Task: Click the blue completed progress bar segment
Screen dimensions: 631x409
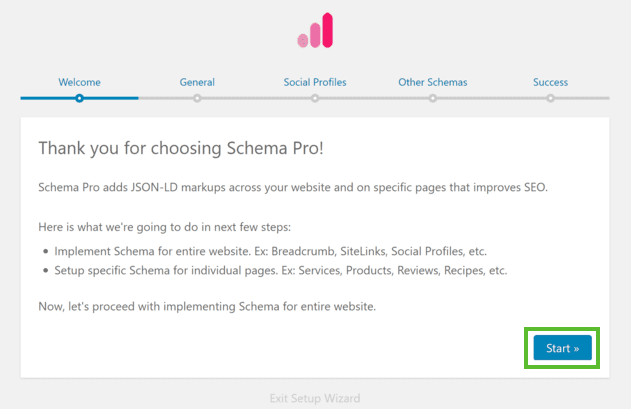Action: (79, 98)
